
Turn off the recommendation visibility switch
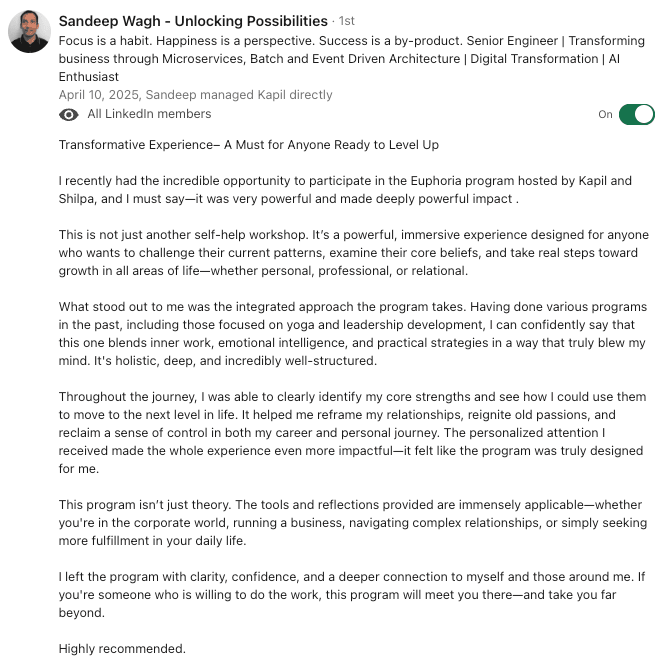(636, 114)
